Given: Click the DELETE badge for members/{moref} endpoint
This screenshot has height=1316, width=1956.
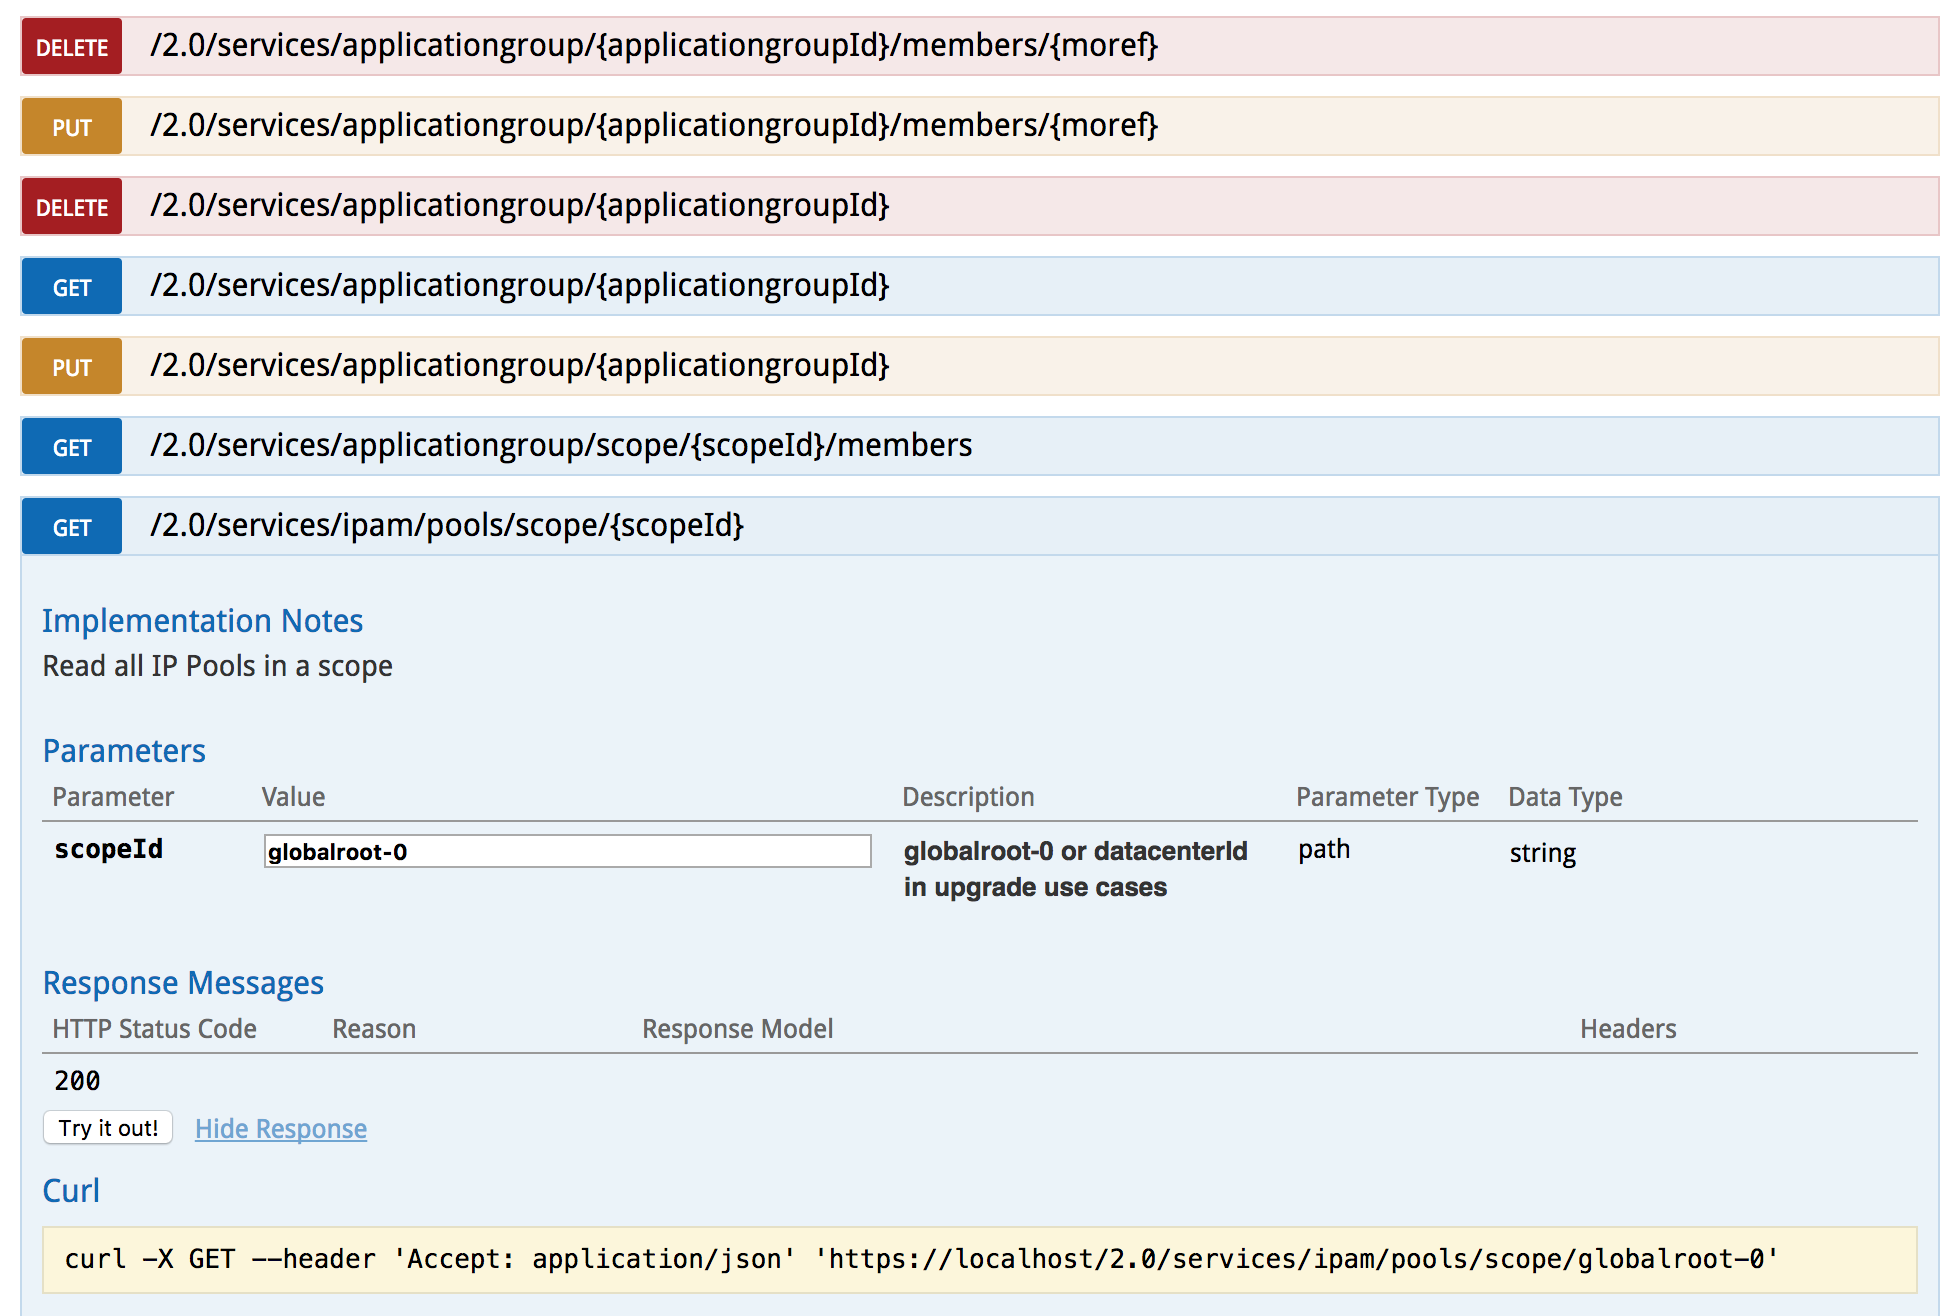Looking at the screenshot, I should pyautogui.click(x=72, y=47).
